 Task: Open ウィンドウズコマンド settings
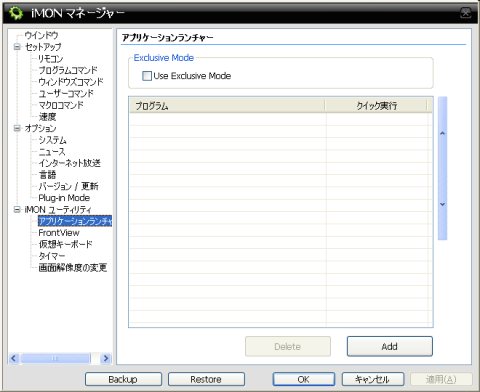71,82
